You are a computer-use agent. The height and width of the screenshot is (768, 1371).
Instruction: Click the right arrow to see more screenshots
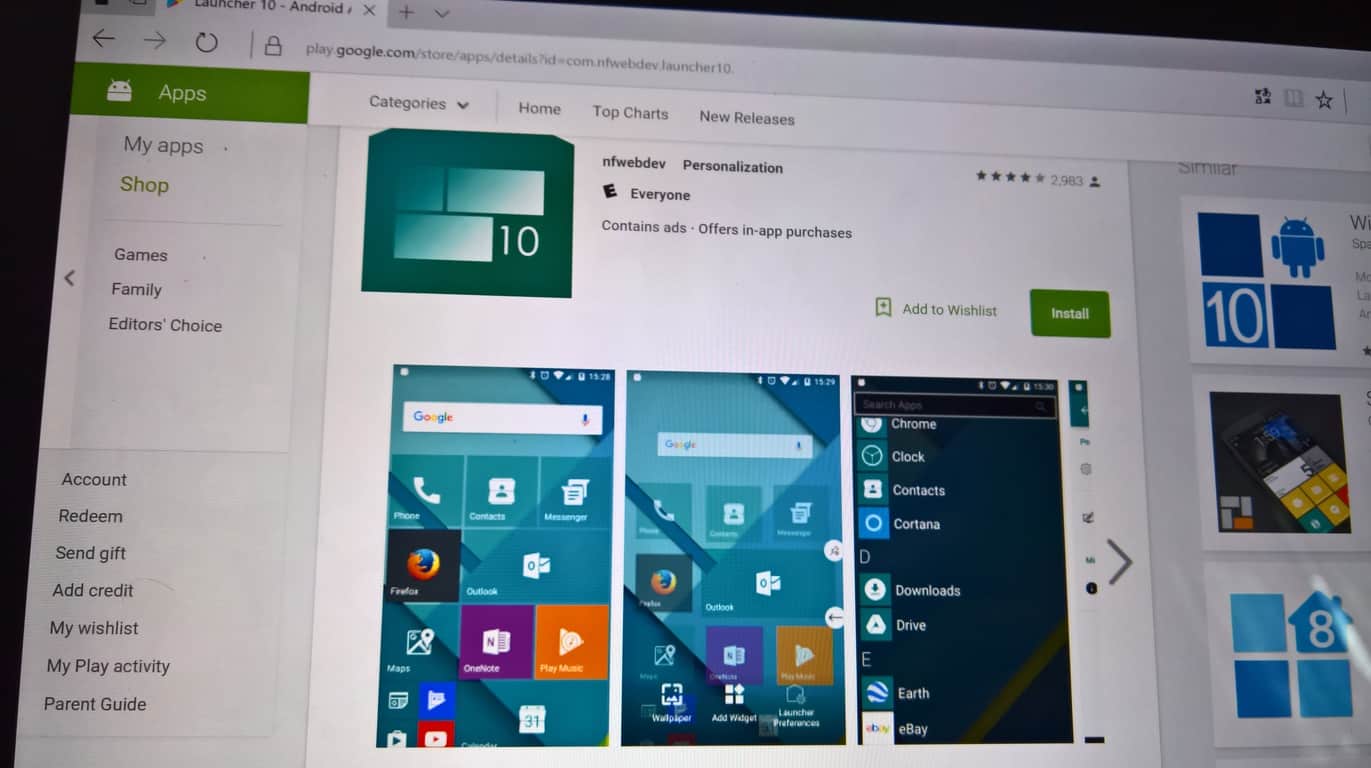1120,562
